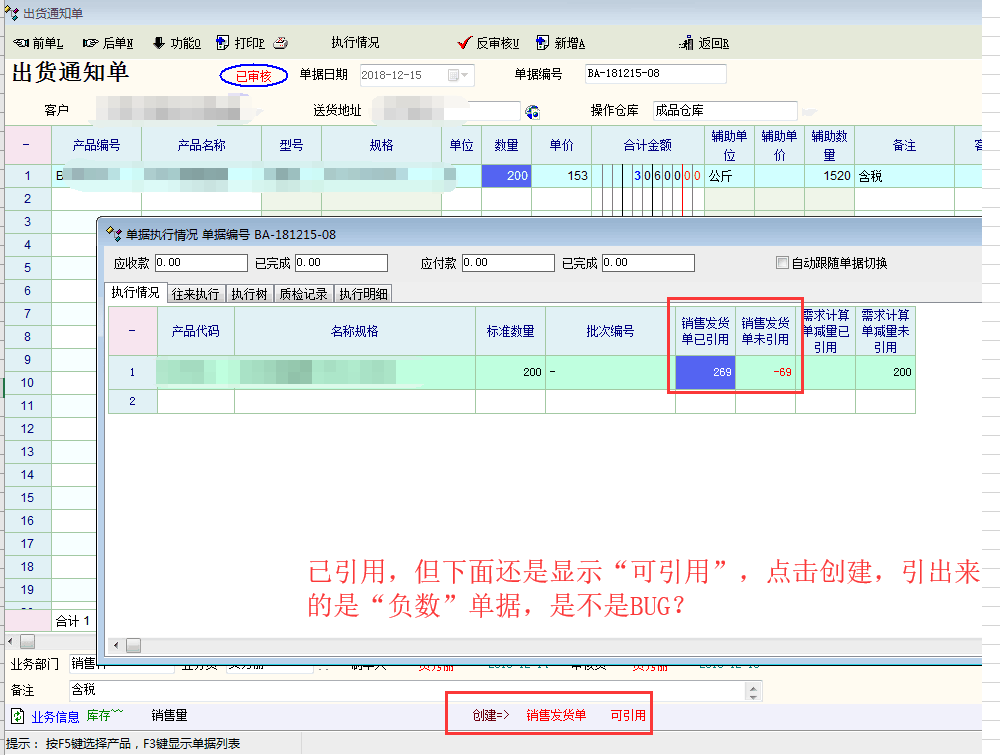Click the 执行情况 toolbar button
The image size is (1000, 755).
tap(355, 43)
